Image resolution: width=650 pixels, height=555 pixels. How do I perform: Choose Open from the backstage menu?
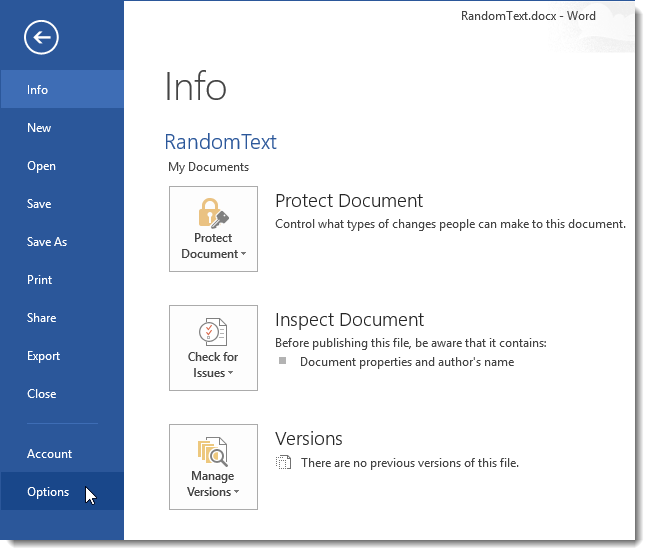coord(62,166)
